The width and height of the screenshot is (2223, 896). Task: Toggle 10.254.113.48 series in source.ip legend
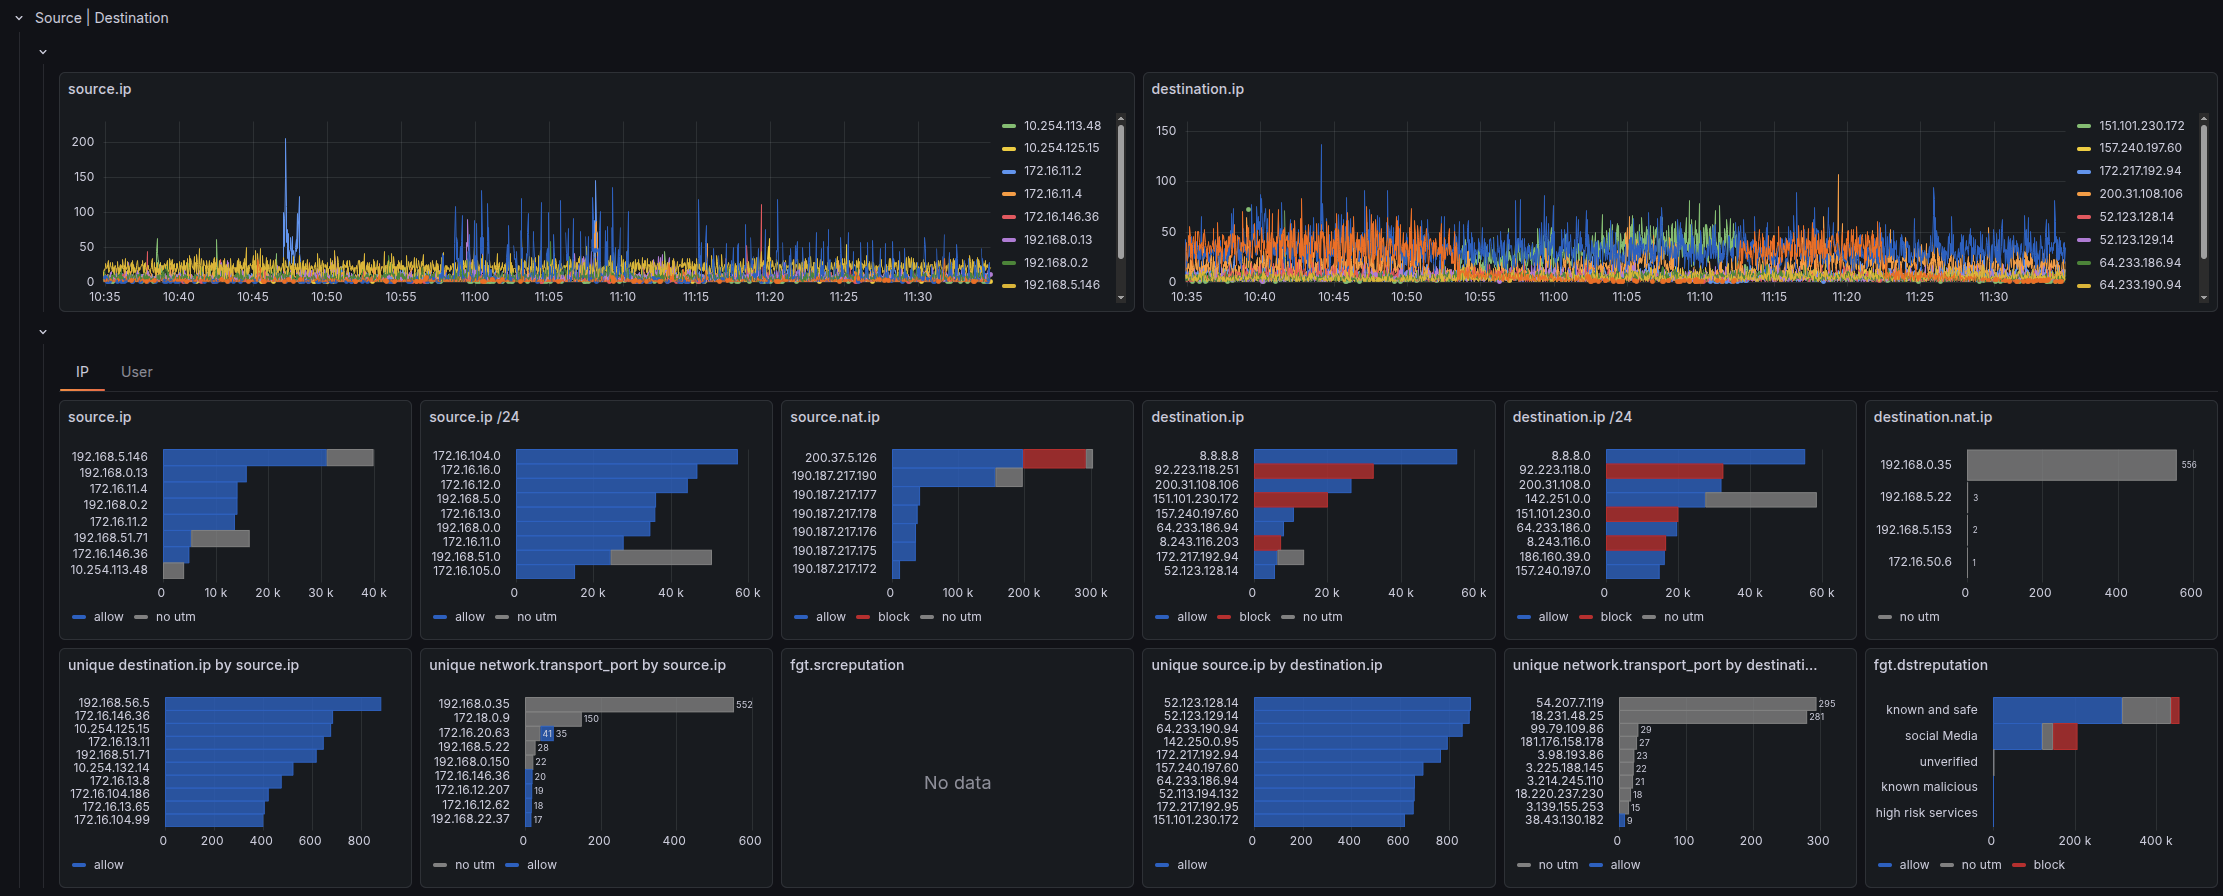point(1061,126)
